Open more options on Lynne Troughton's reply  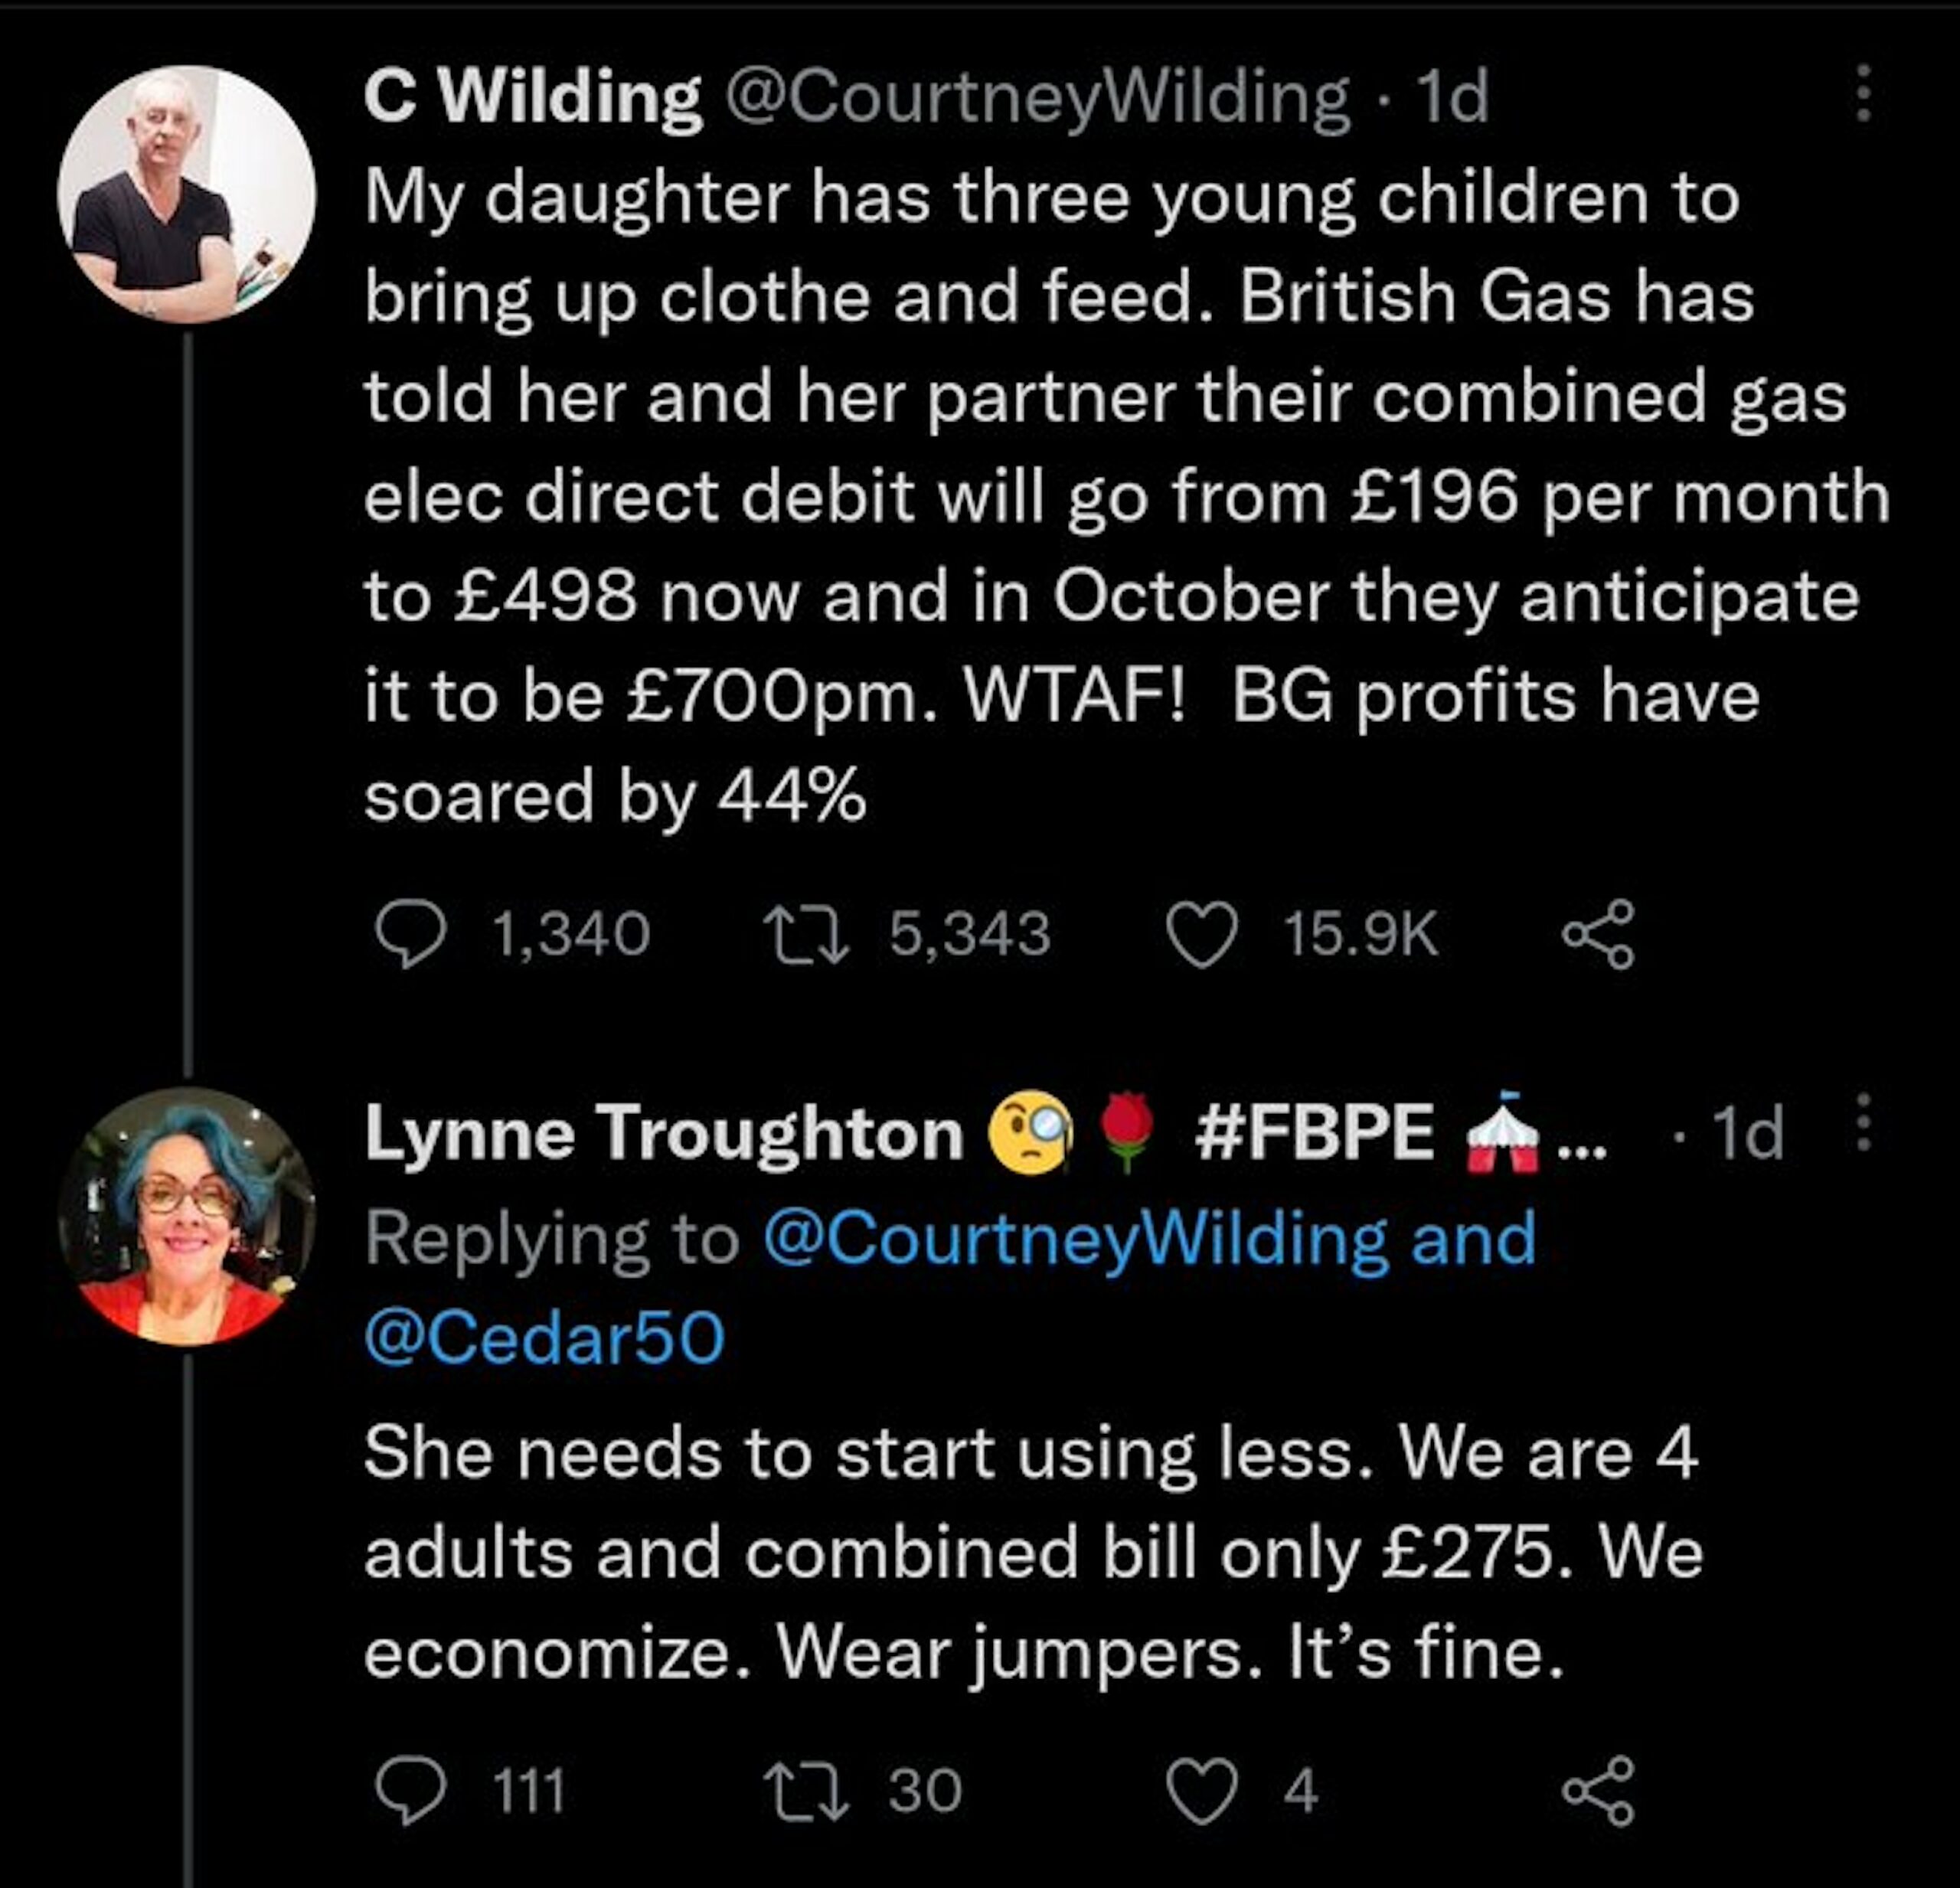point(1862,1122)
